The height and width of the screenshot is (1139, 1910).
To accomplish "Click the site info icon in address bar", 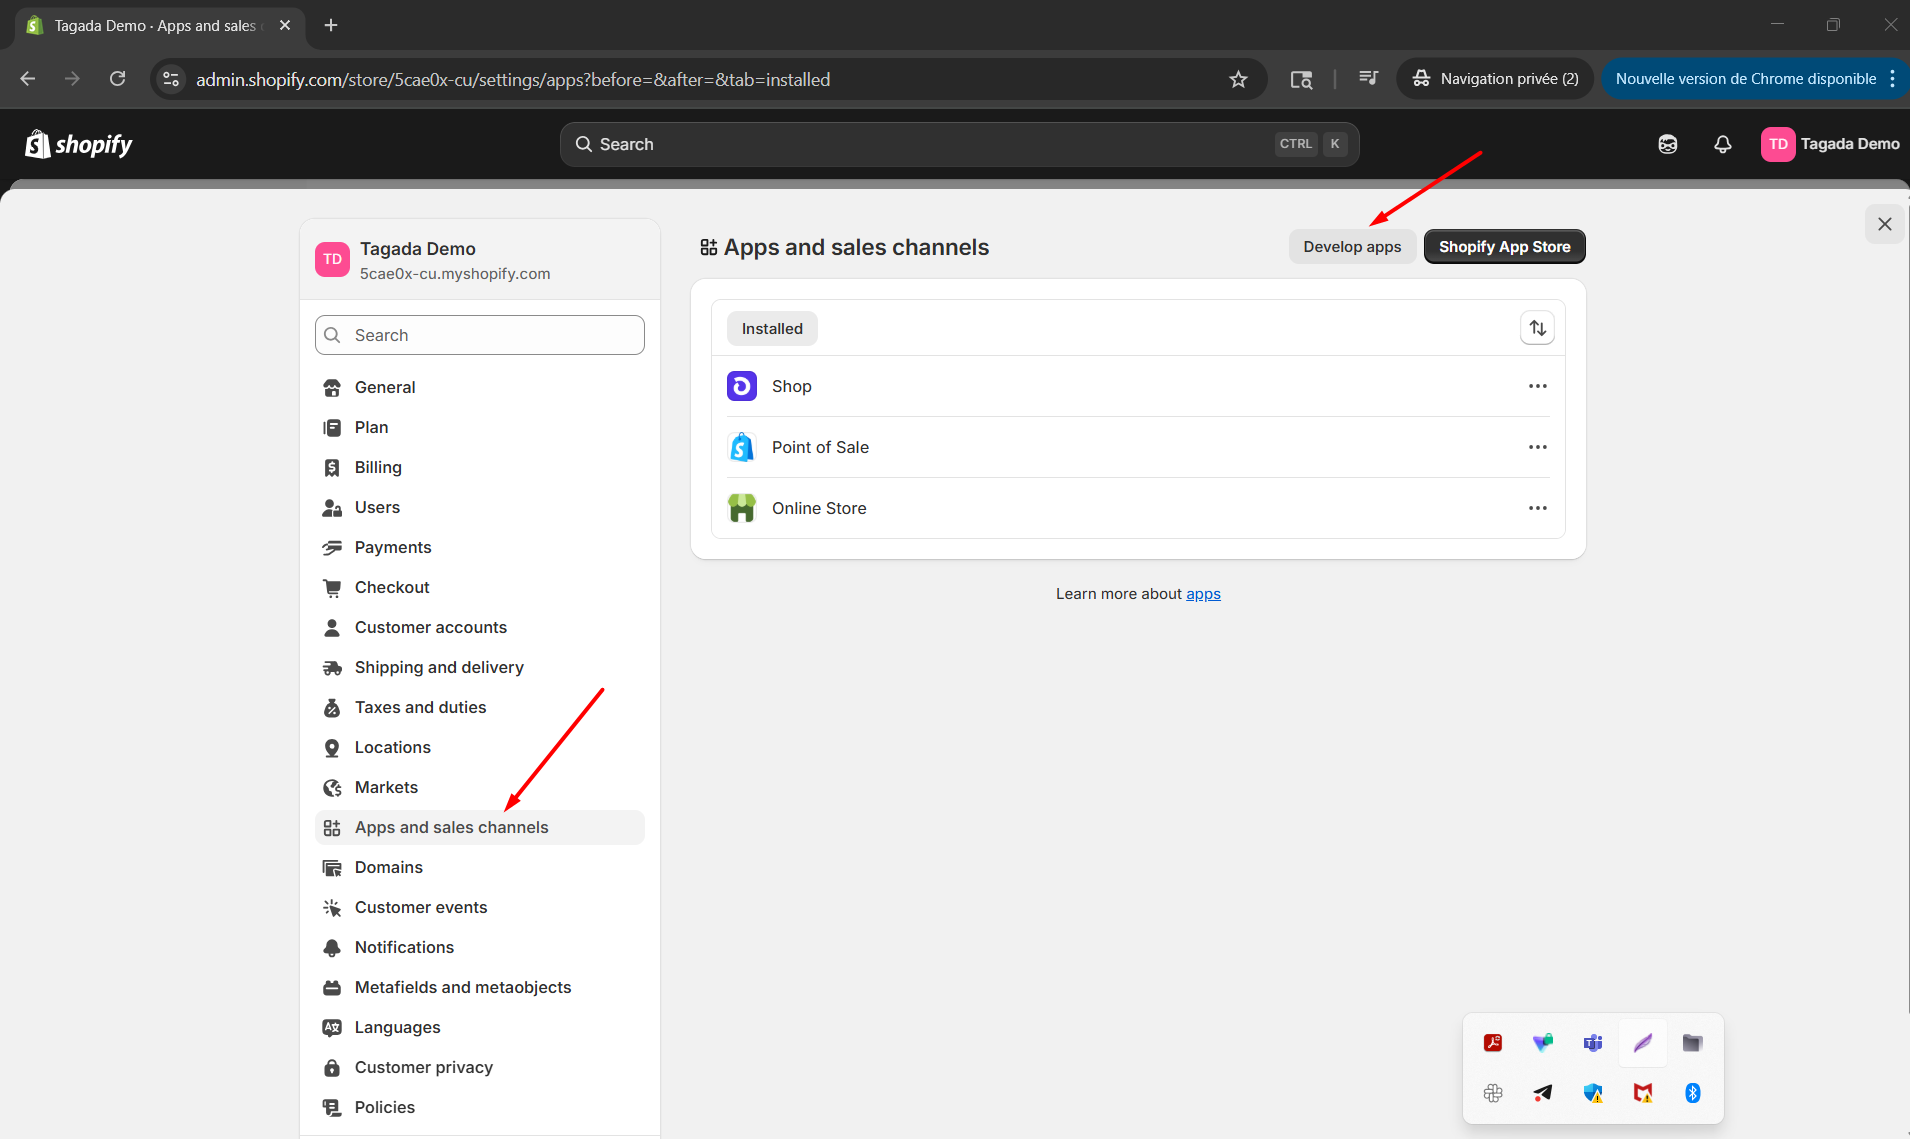I will point(171,79).
